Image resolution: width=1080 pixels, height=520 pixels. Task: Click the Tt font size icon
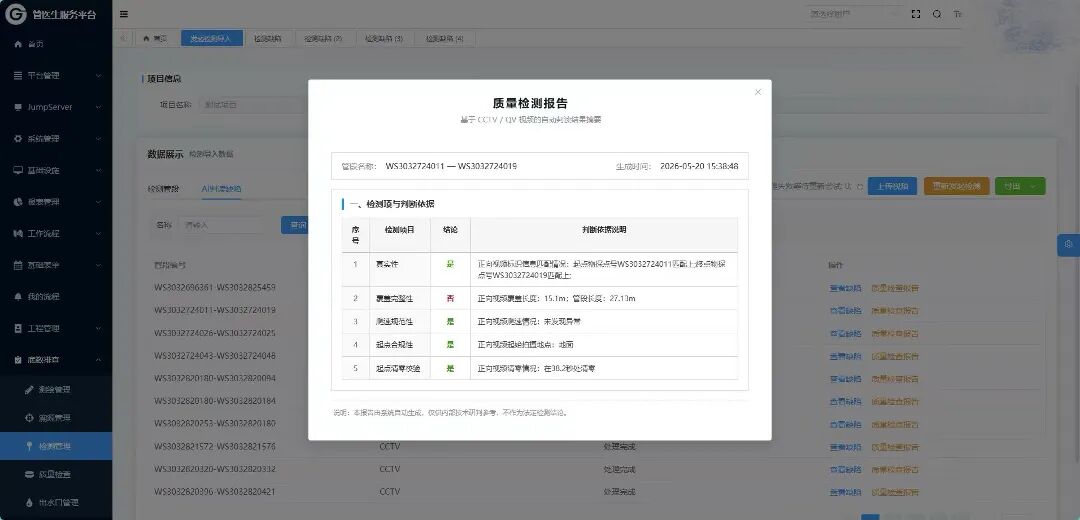[x=957, y=14]
